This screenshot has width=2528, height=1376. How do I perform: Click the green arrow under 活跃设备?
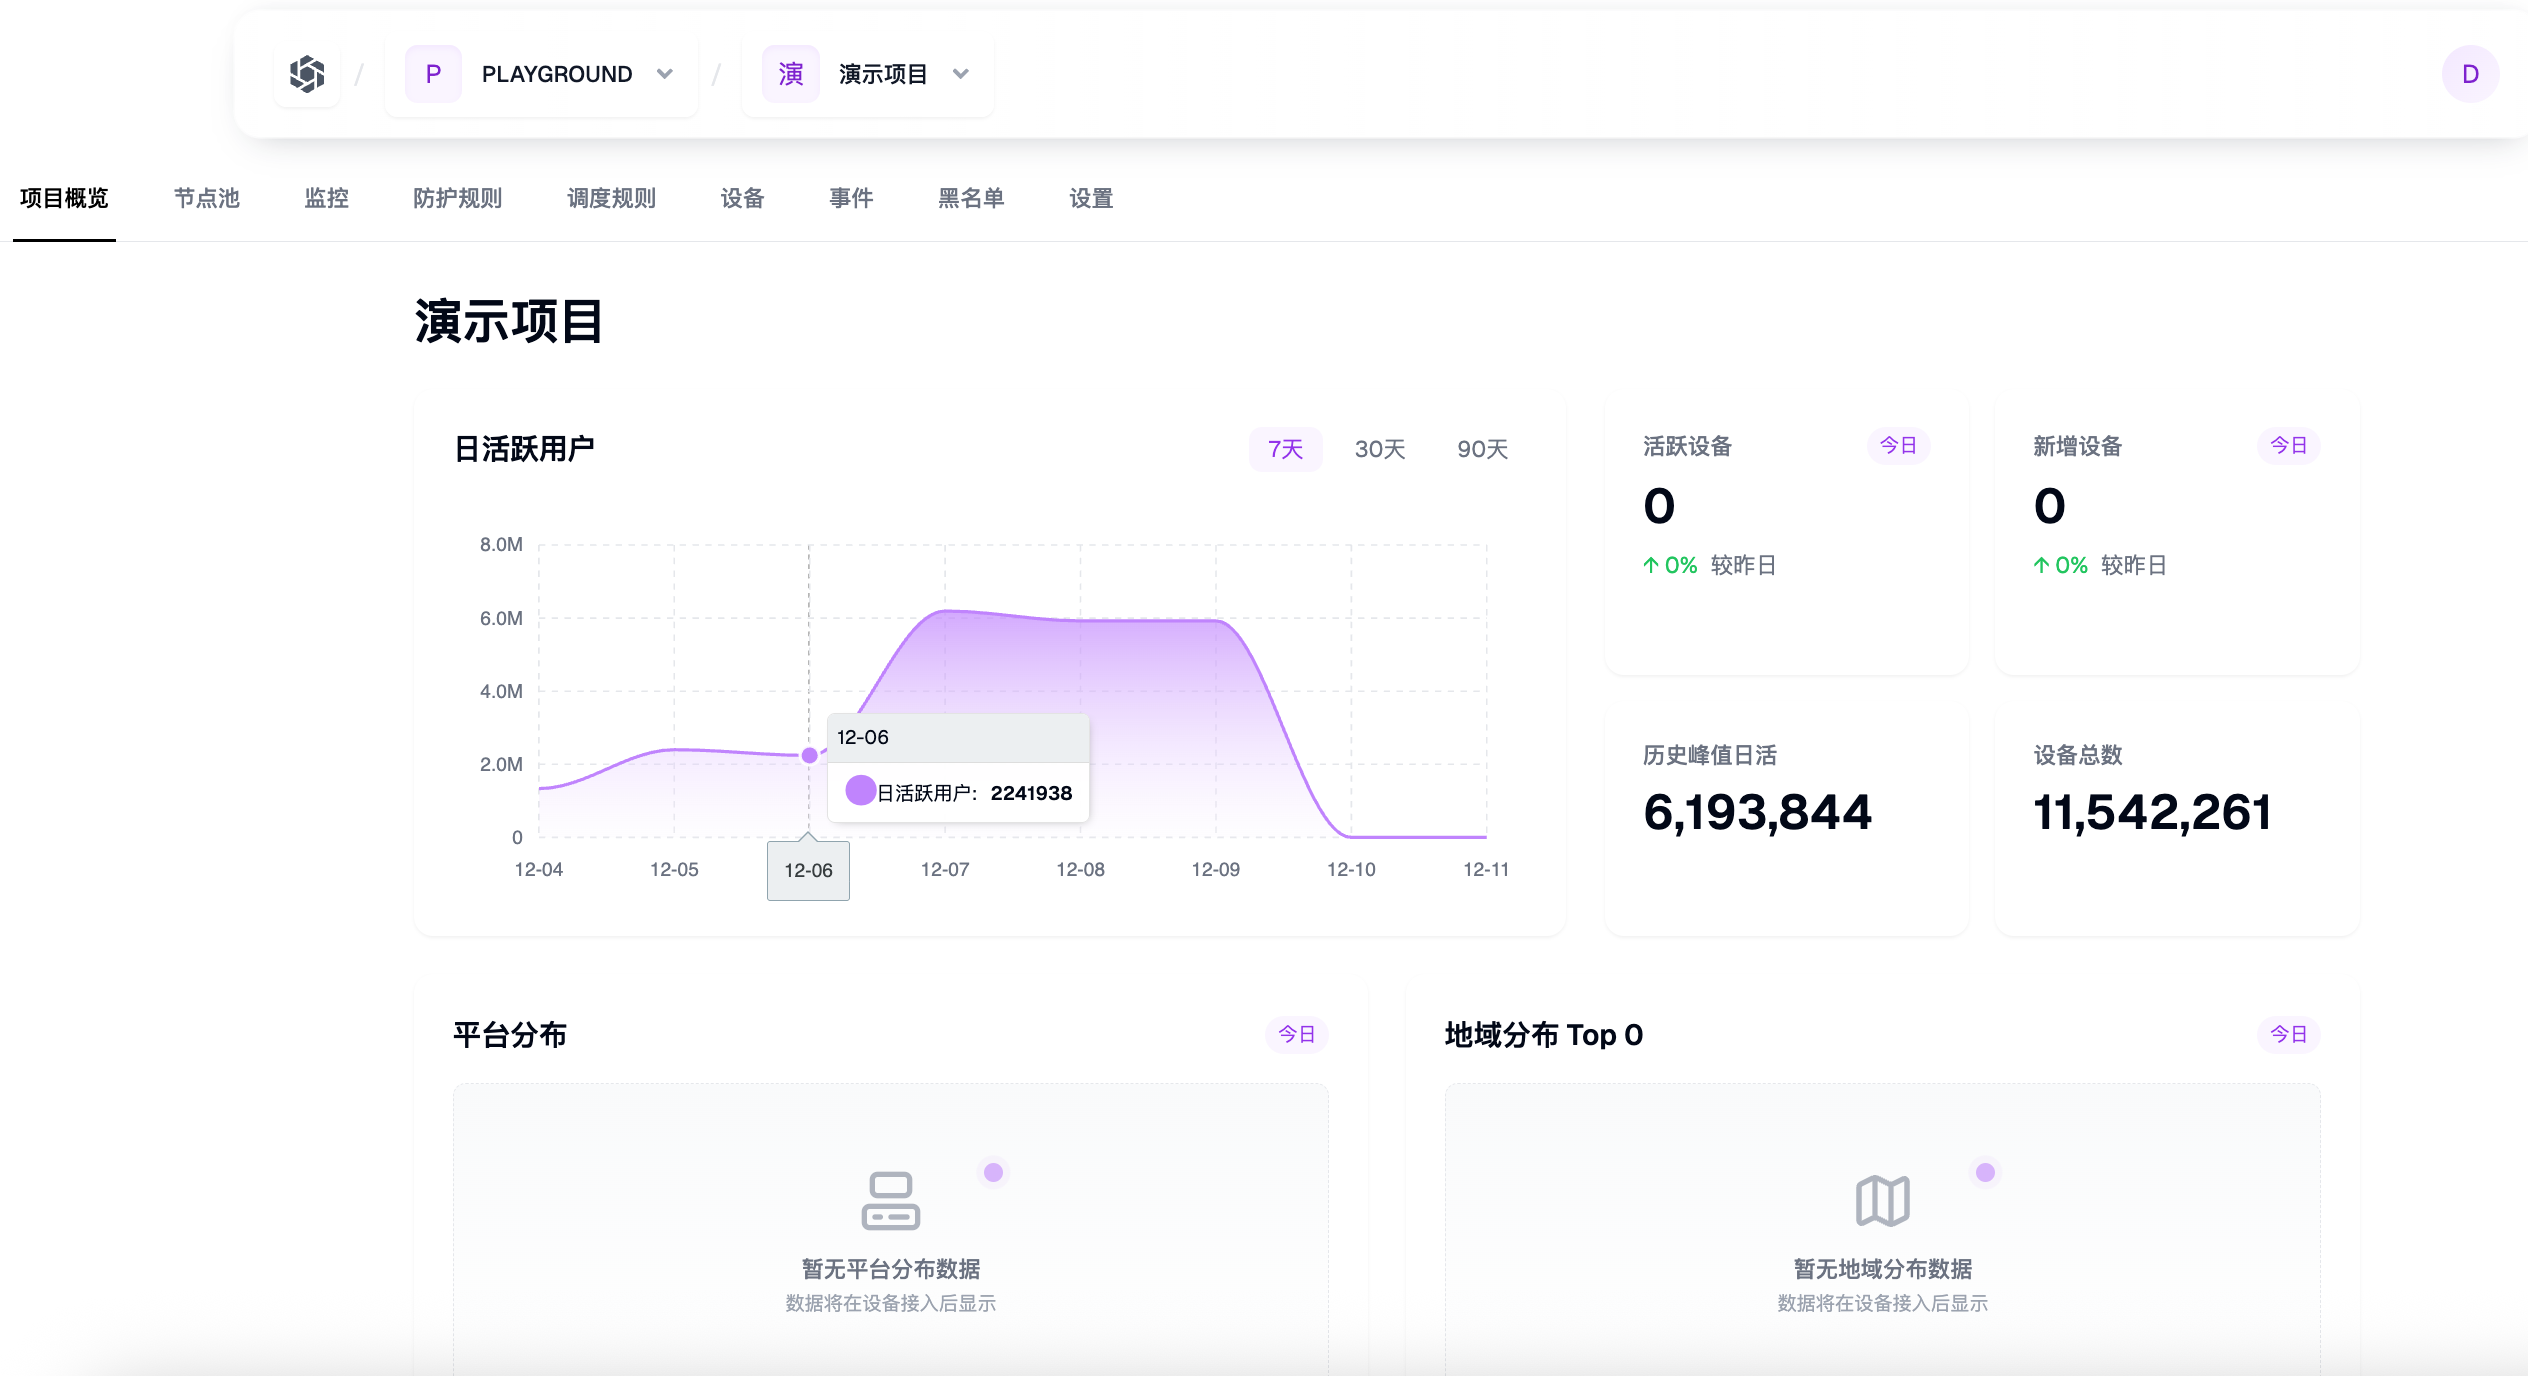coord(1651,566)
